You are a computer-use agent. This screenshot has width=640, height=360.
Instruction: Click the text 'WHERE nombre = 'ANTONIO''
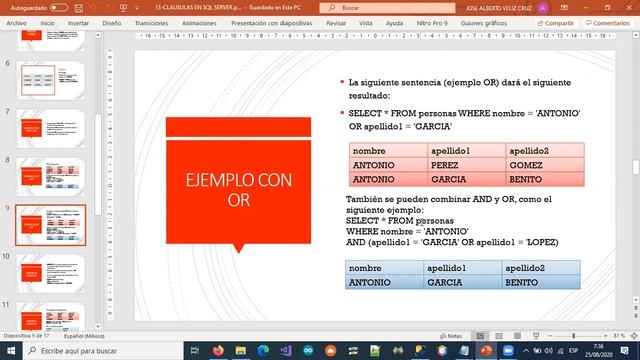pyautogui.click(x=407, y=231)
